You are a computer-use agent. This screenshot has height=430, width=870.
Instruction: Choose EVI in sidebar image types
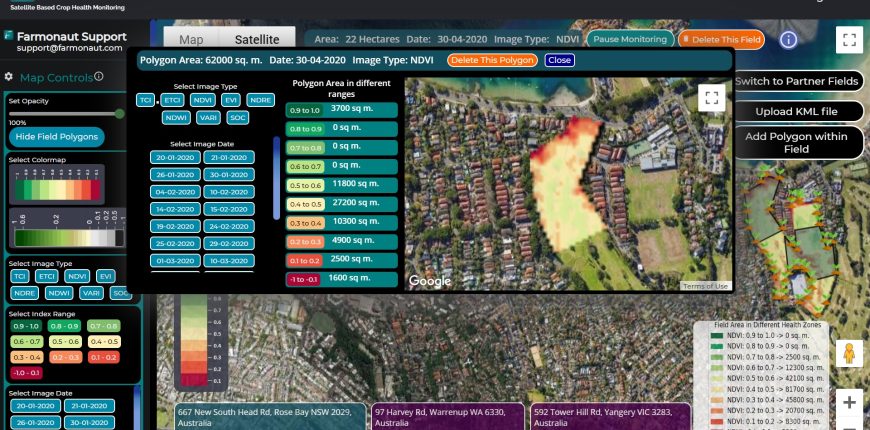pos(105,276)
